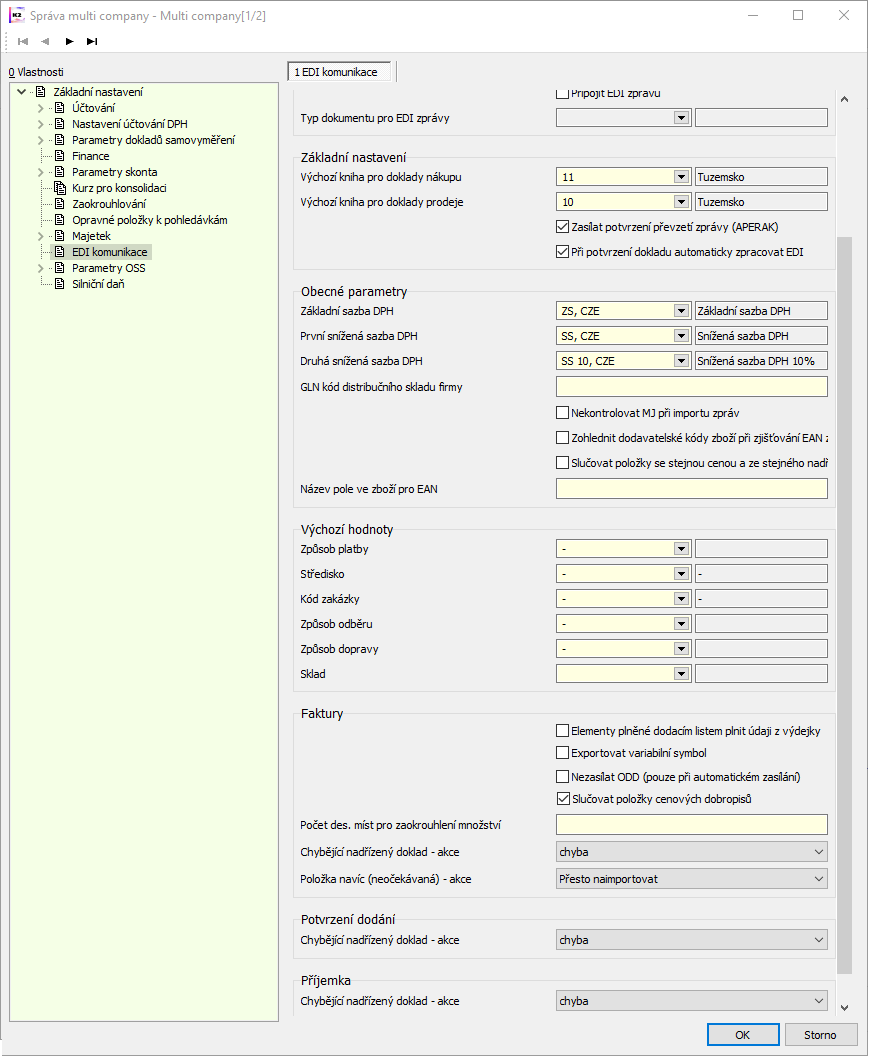
Task: Open Způsob platby dropdown
Action: 681,549
